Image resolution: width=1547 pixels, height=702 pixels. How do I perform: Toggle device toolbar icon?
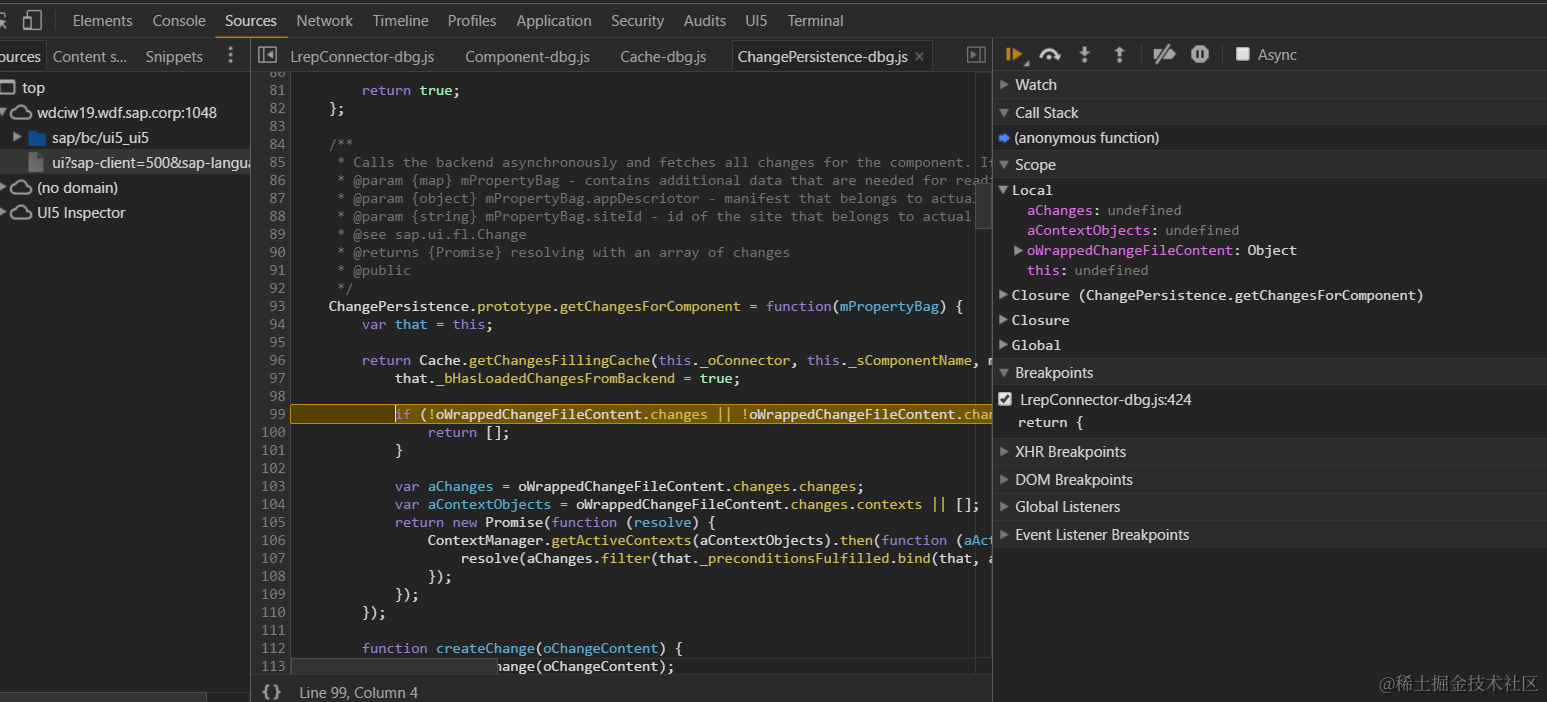pyautogui.click(x=32, y=20)
